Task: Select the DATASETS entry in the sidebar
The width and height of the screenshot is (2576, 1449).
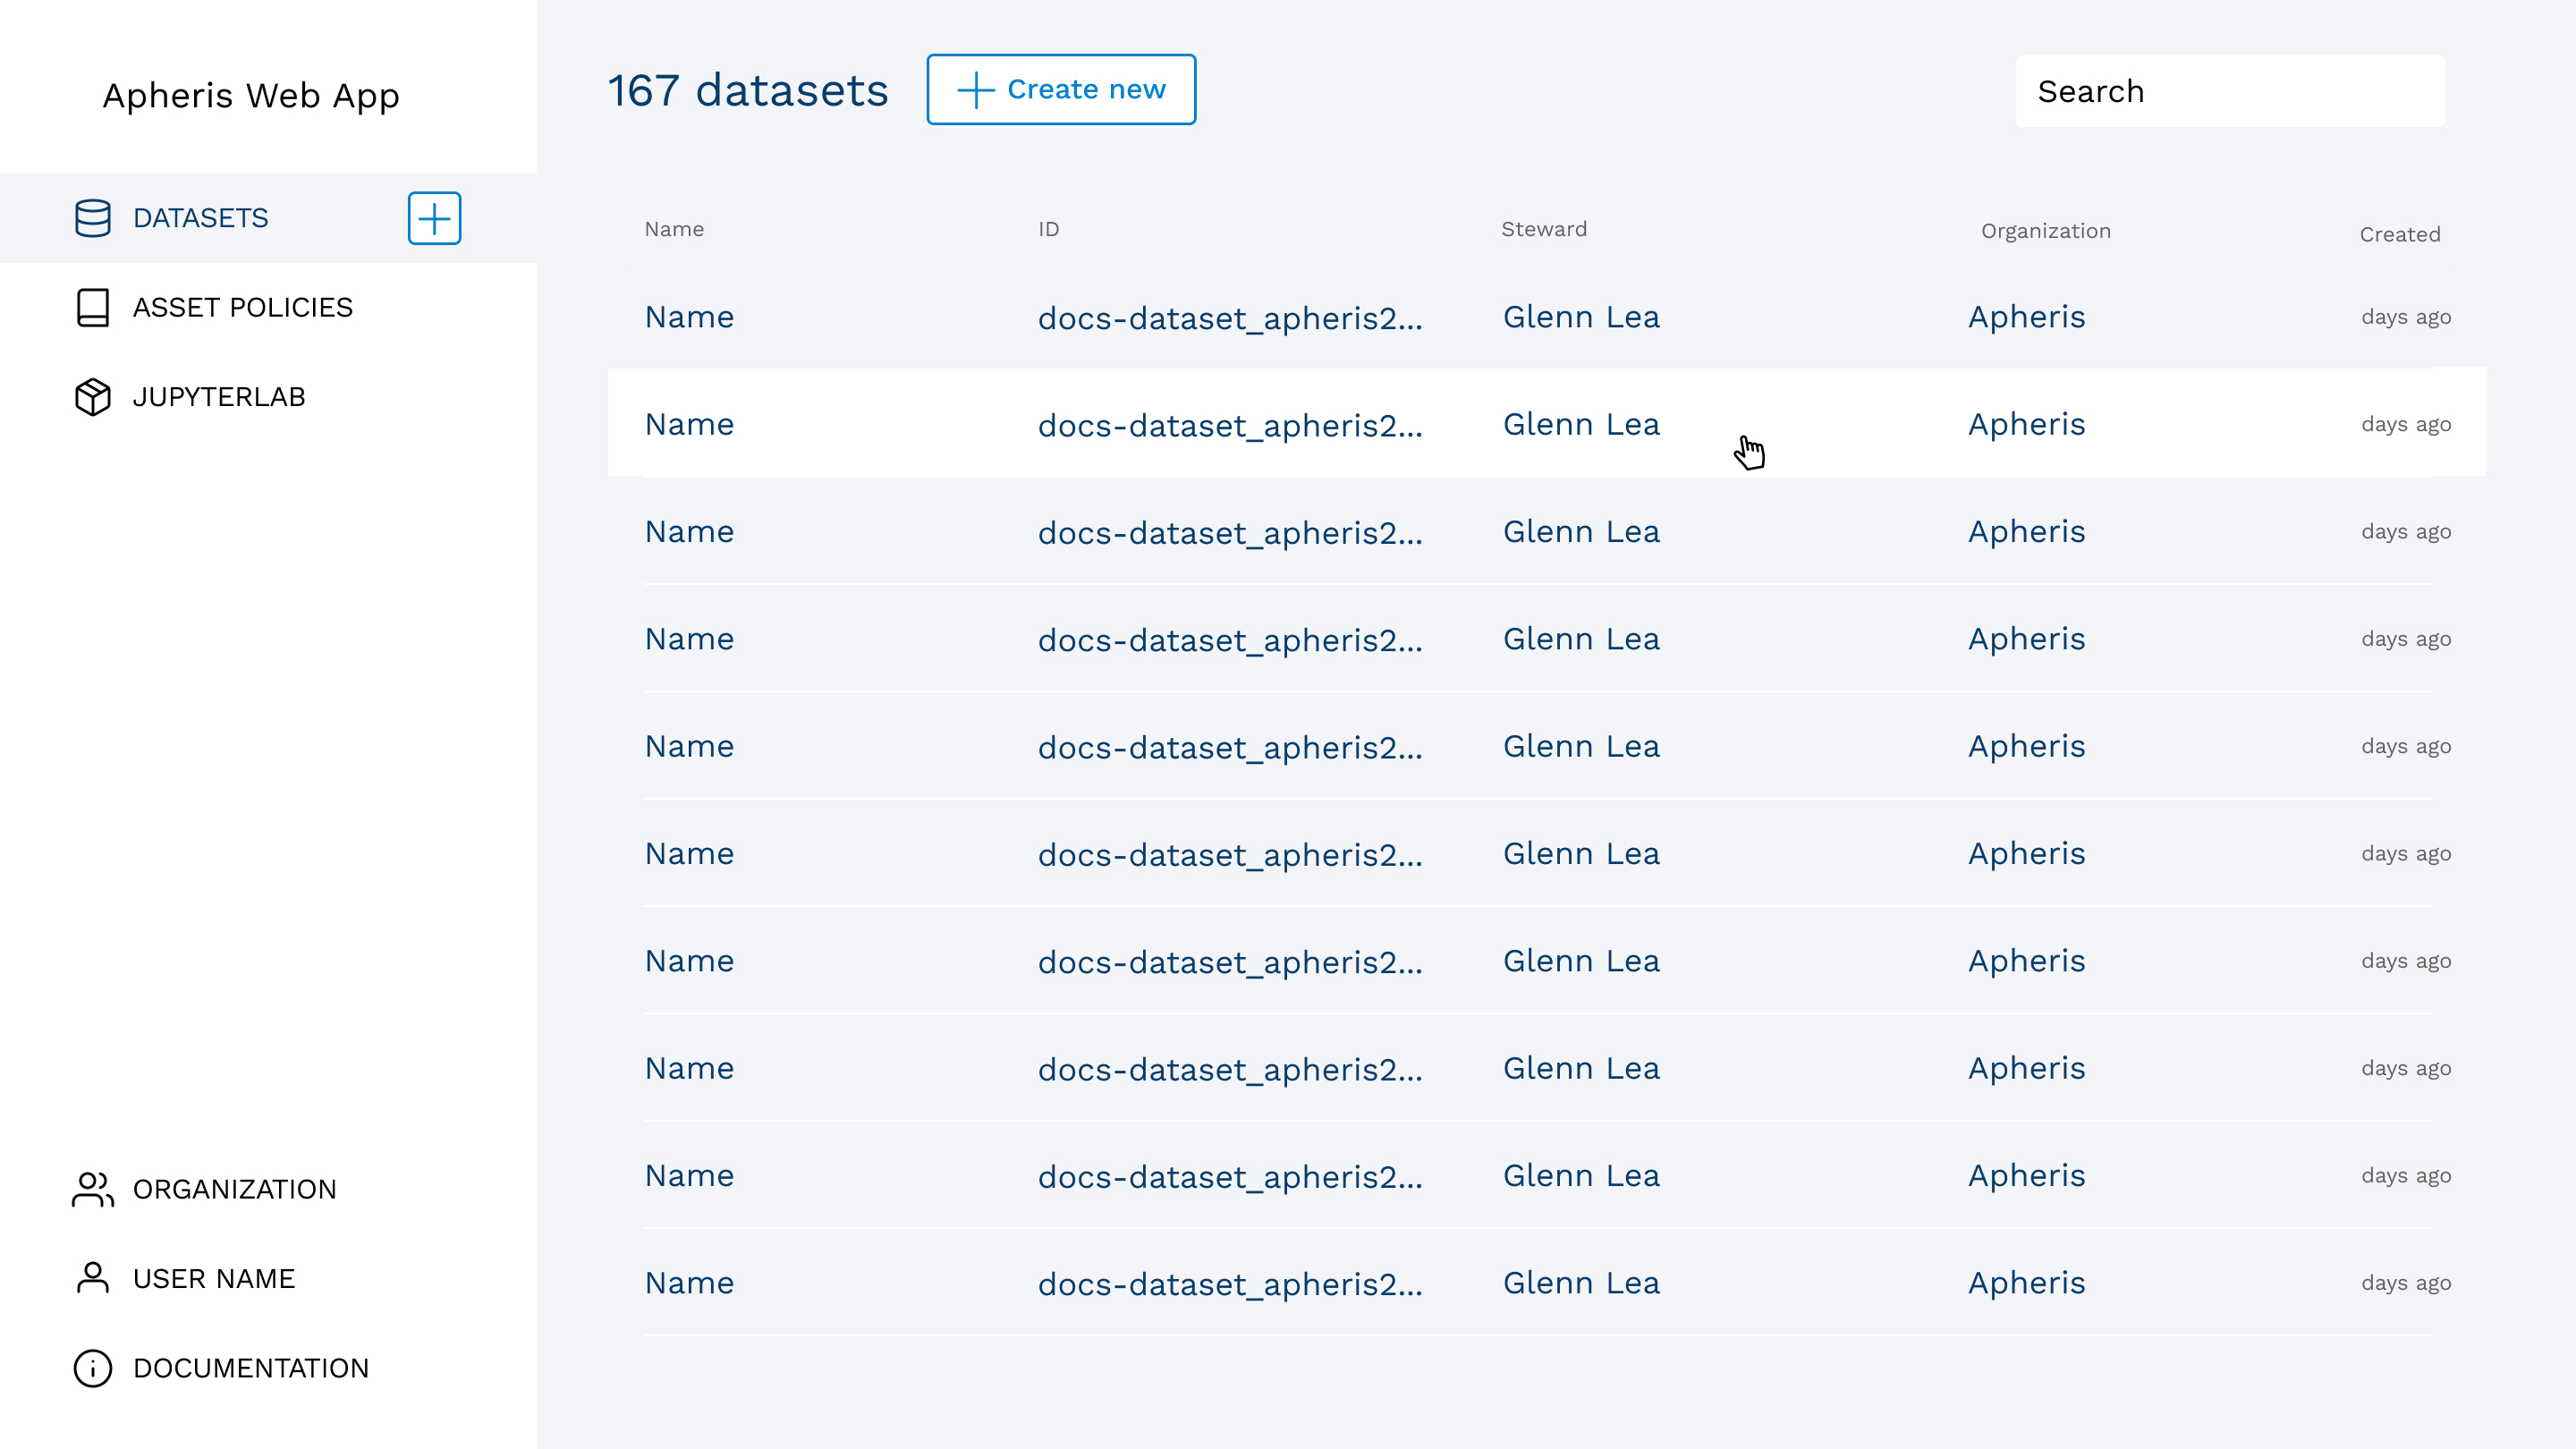Action: [x=200, y=218]
